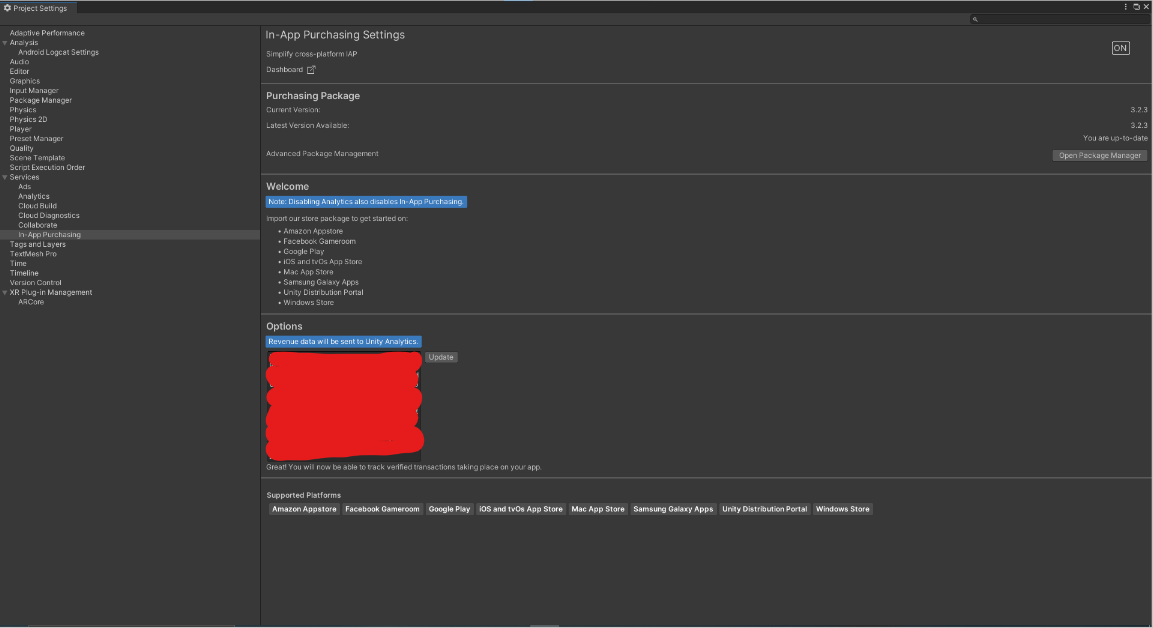Open Input Manager settings

34,90
